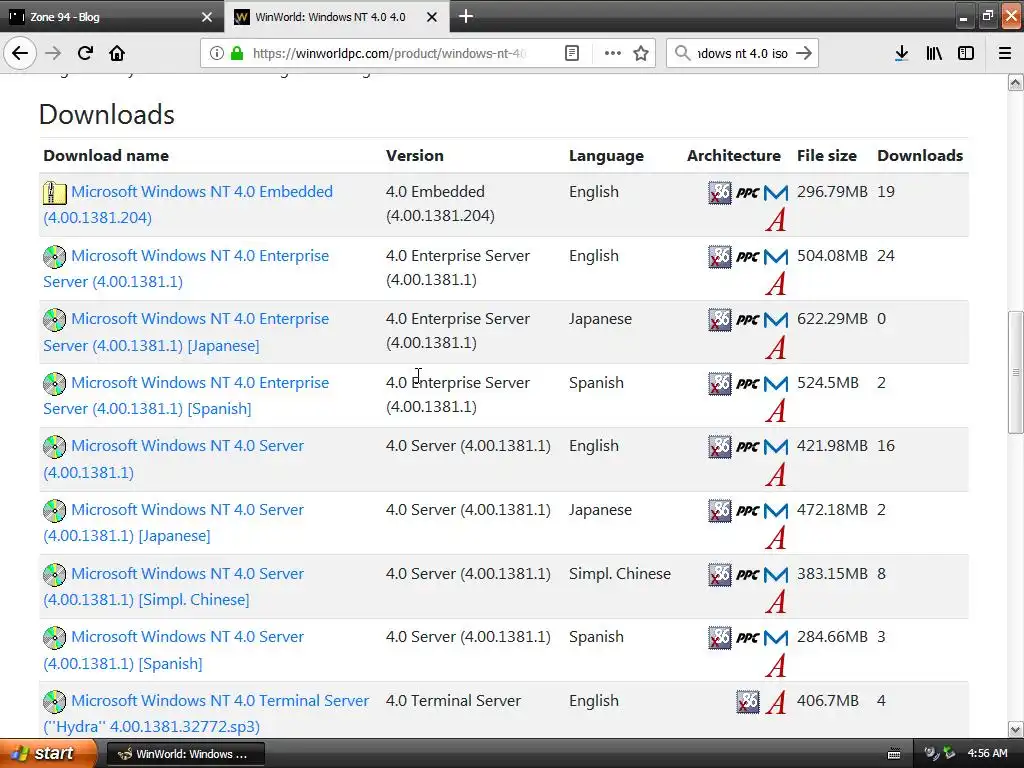Click the x86 icon in the Embedded row
Viewport: 1024px width, 768px height.
720,193
